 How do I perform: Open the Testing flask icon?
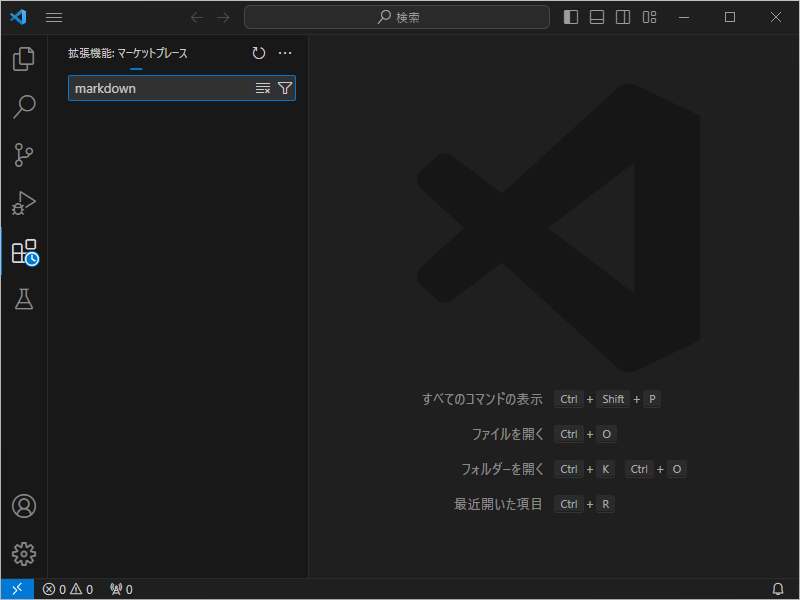23,298
